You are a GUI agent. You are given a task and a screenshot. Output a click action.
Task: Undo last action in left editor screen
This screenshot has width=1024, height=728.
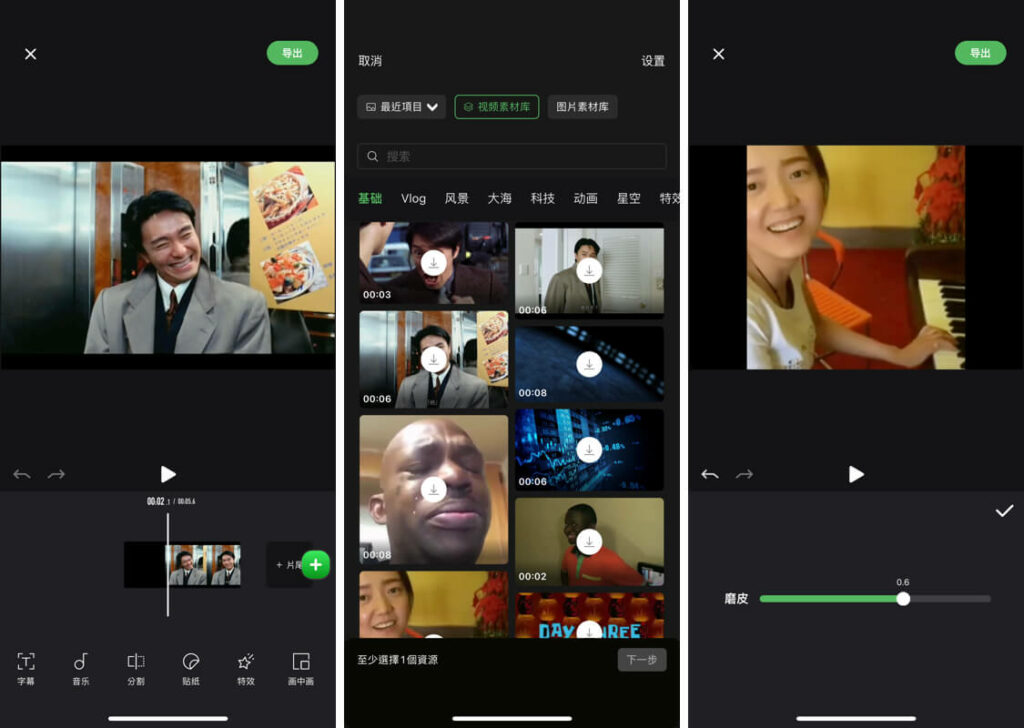coord(22,474)
